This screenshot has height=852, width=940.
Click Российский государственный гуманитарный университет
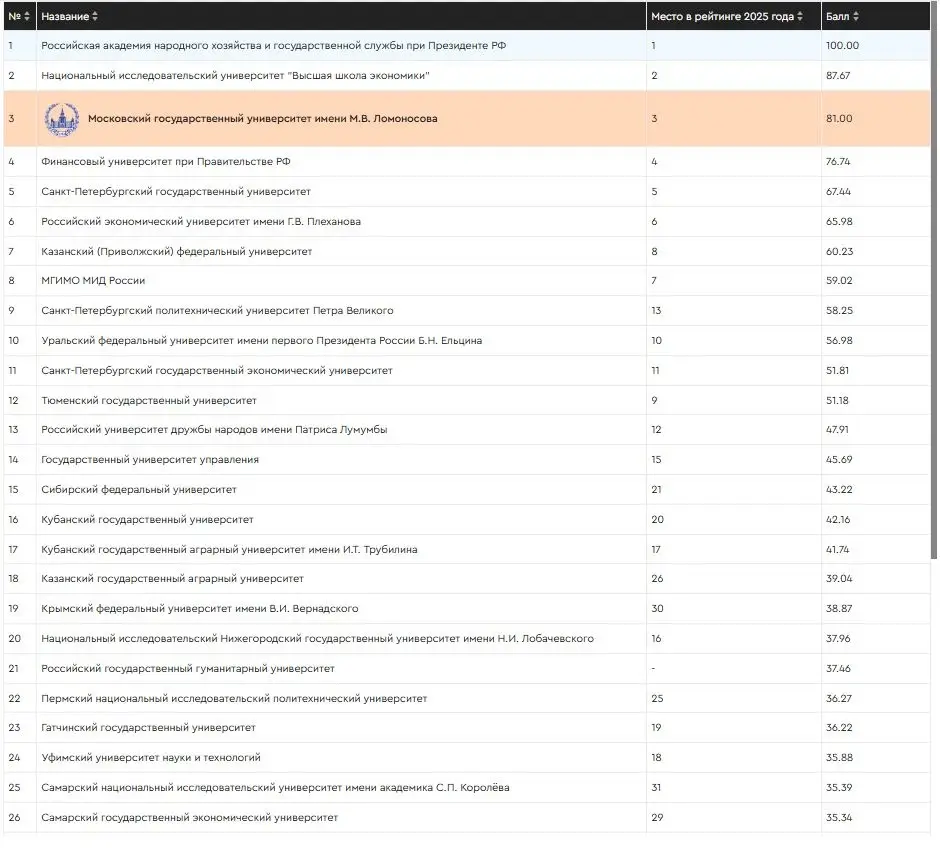[x=188, y=669]
